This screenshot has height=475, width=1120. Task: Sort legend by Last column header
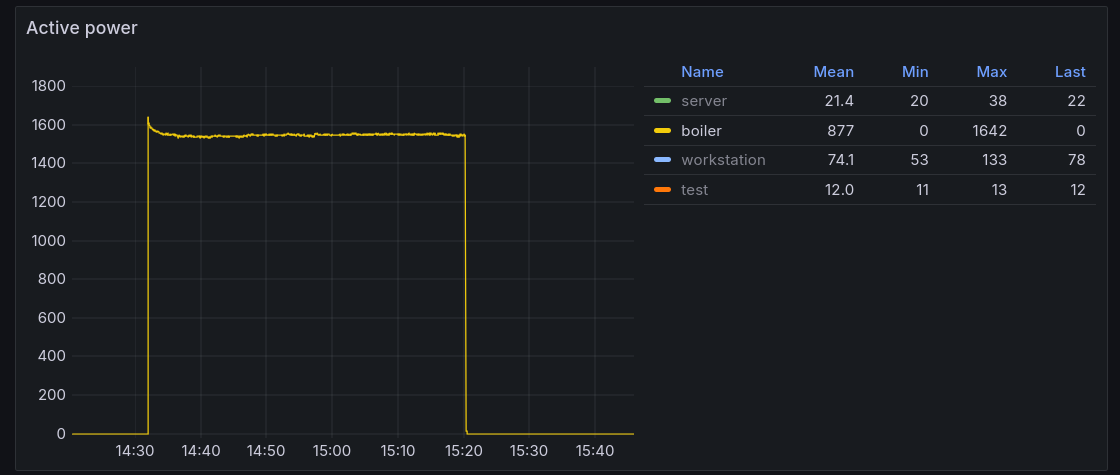click(x=1069, y=72)
